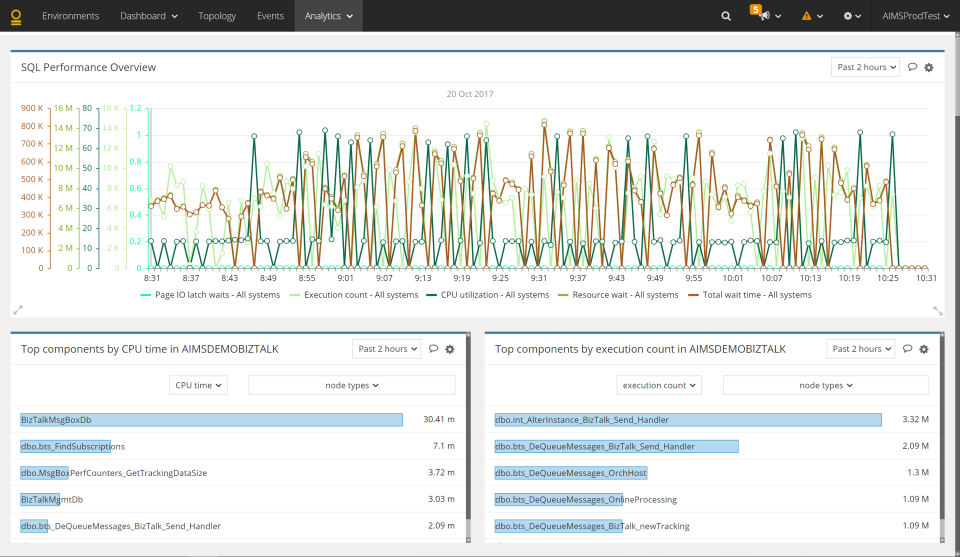960x557 pixels.
Task: Expand SQL overview Past 2 hours dropdown
Action: tap(865, 67)
